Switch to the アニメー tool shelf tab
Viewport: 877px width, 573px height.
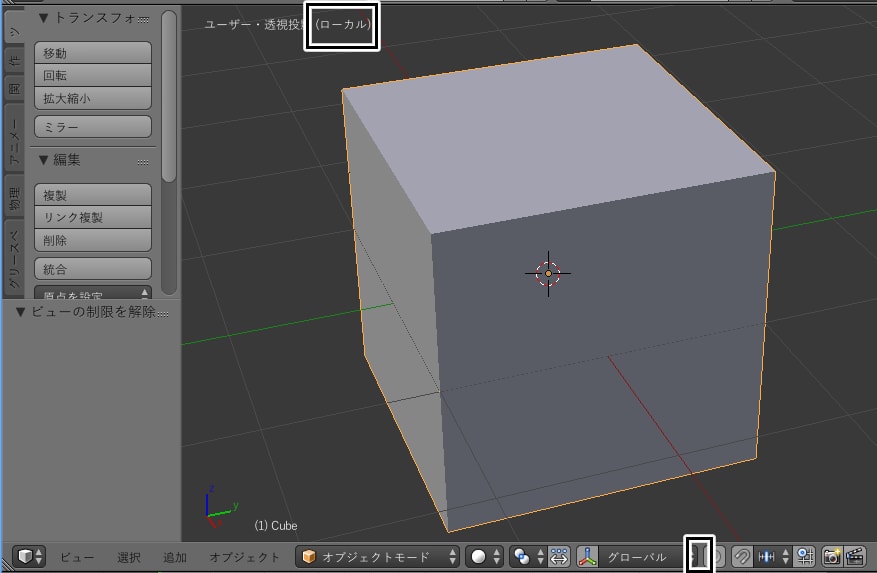[x=14, y=138]
